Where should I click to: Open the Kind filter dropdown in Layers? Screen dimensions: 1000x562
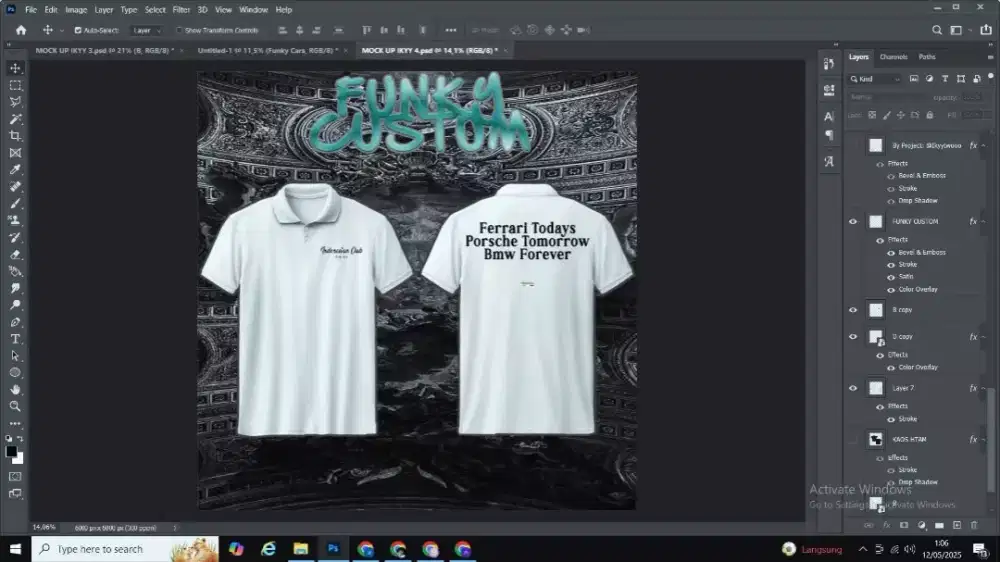tap(875, 79)
